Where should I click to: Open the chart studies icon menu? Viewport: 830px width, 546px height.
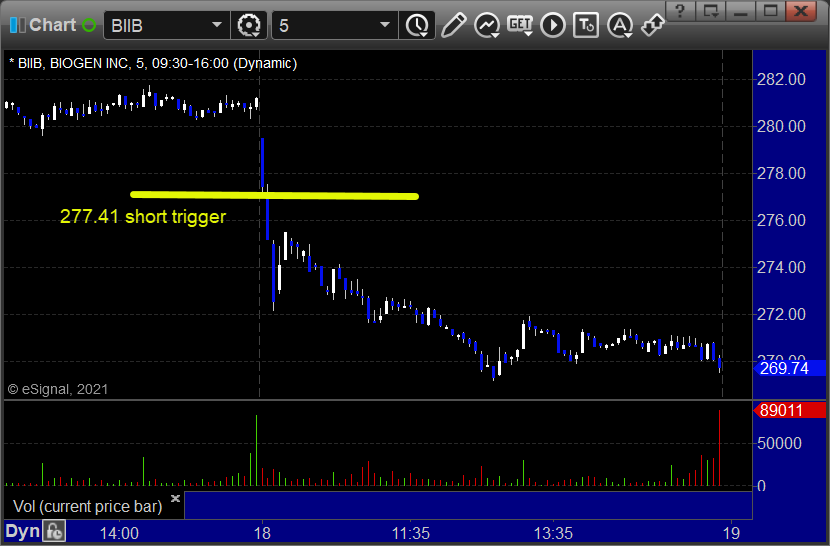(x=487, y=25)
